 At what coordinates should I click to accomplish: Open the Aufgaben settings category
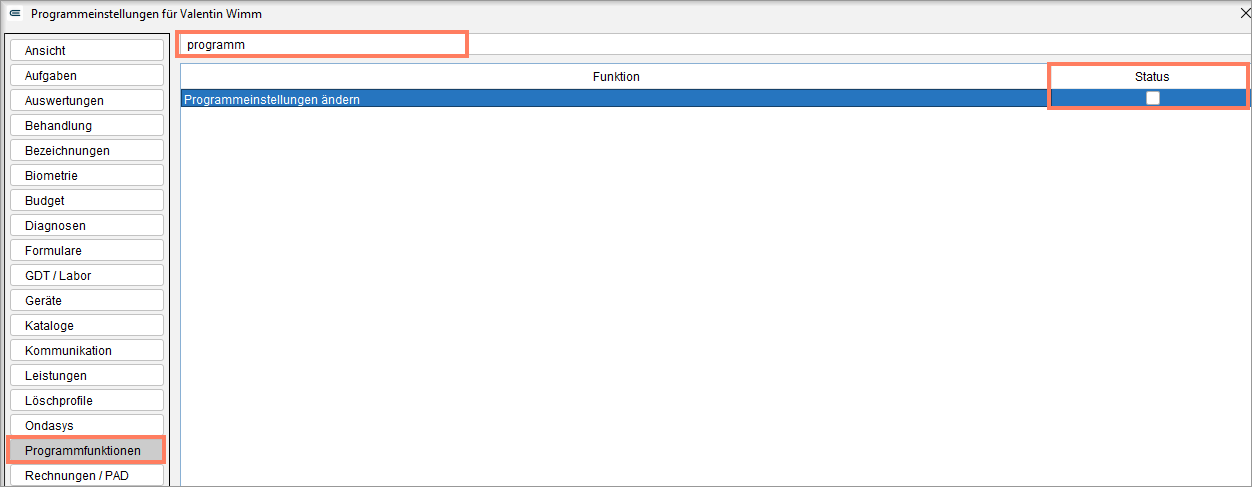(87, 75)
